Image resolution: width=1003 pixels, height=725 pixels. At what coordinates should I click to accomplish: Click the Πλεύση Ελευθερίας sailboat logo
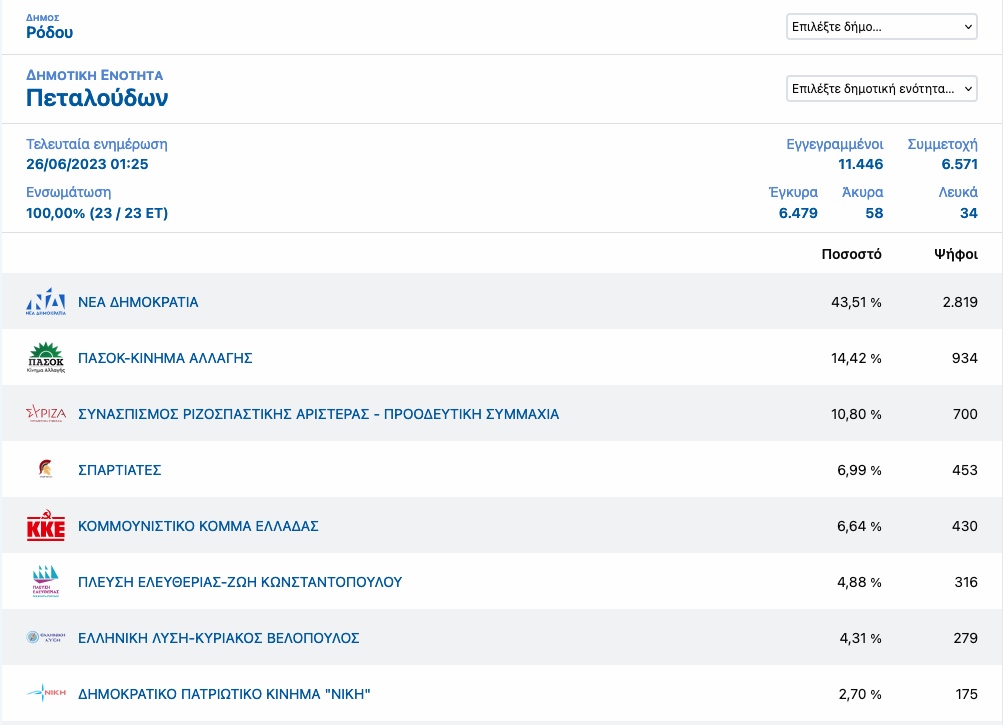pyautogui.click(x=45, y=581)
